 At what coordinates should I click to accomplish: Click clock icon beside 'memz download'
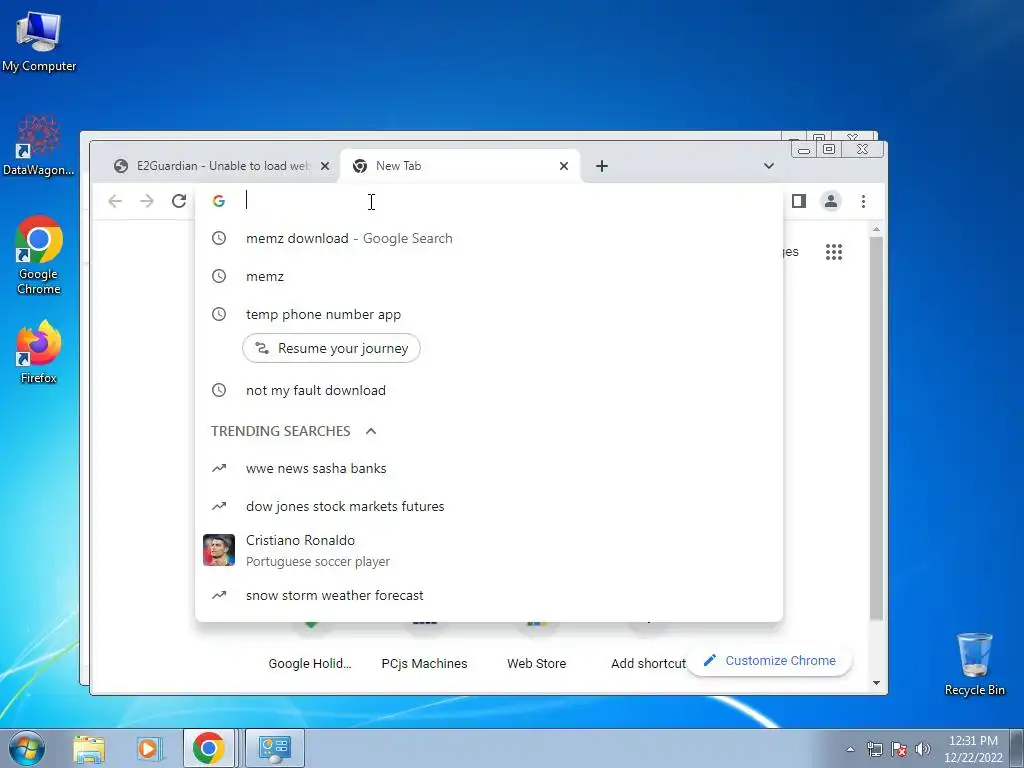[219, 238]
